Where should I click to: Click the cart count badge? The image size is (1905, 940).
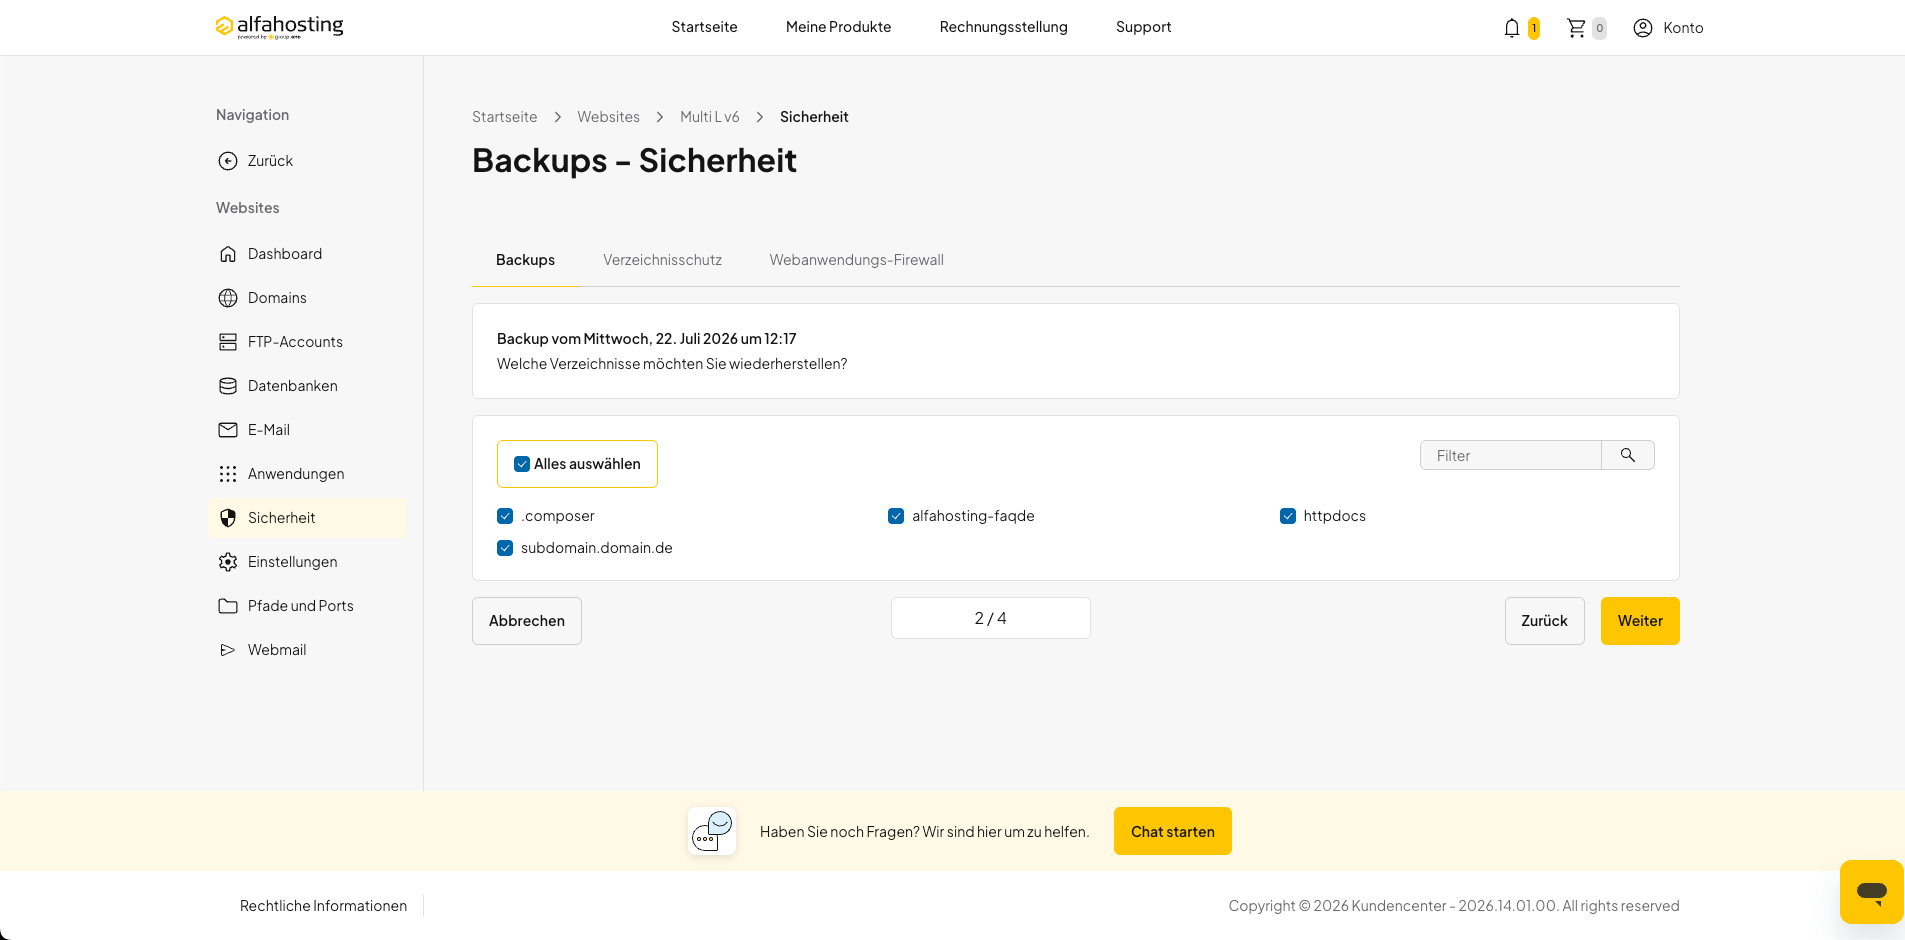pyautogui.click(x=1599, y=28)
